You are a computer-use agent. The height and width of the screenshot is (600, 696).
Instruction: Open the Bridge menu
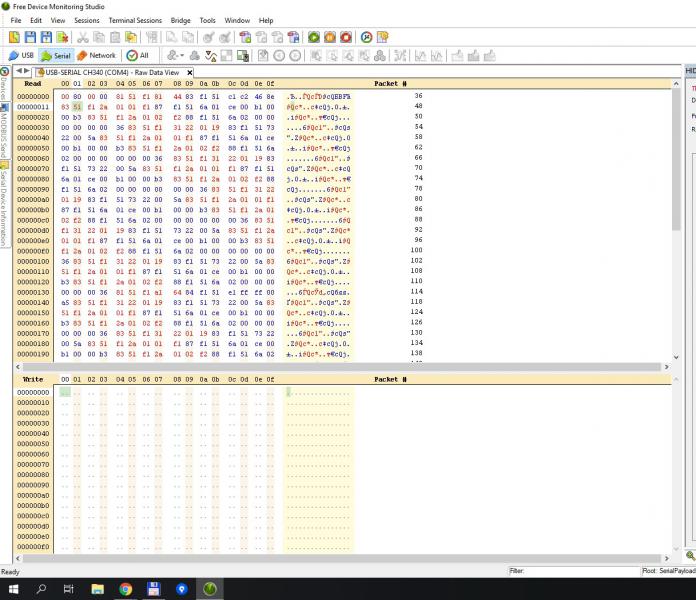click(180, 20)
